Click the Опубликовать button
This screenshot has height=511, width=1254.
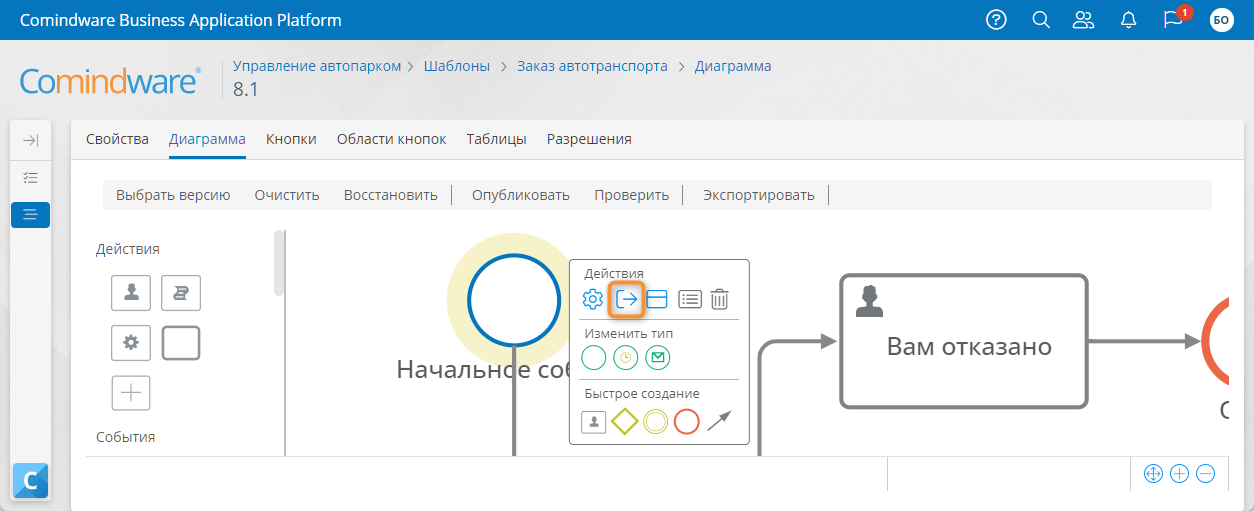click(521, 195)
